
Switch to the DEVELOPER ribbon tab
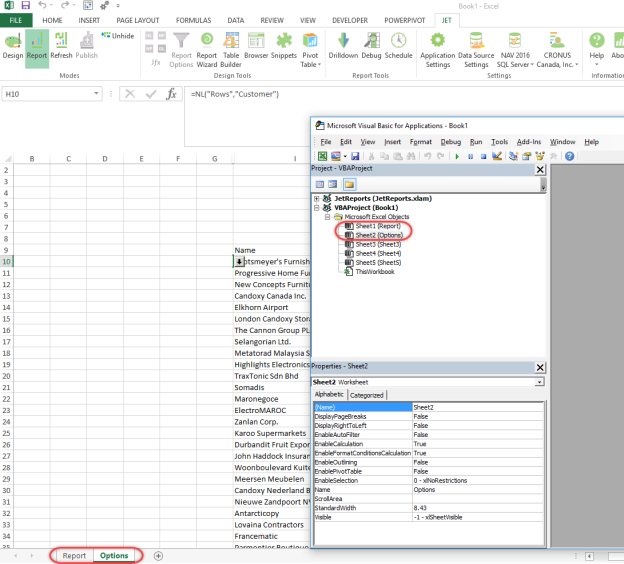[350, 20]
